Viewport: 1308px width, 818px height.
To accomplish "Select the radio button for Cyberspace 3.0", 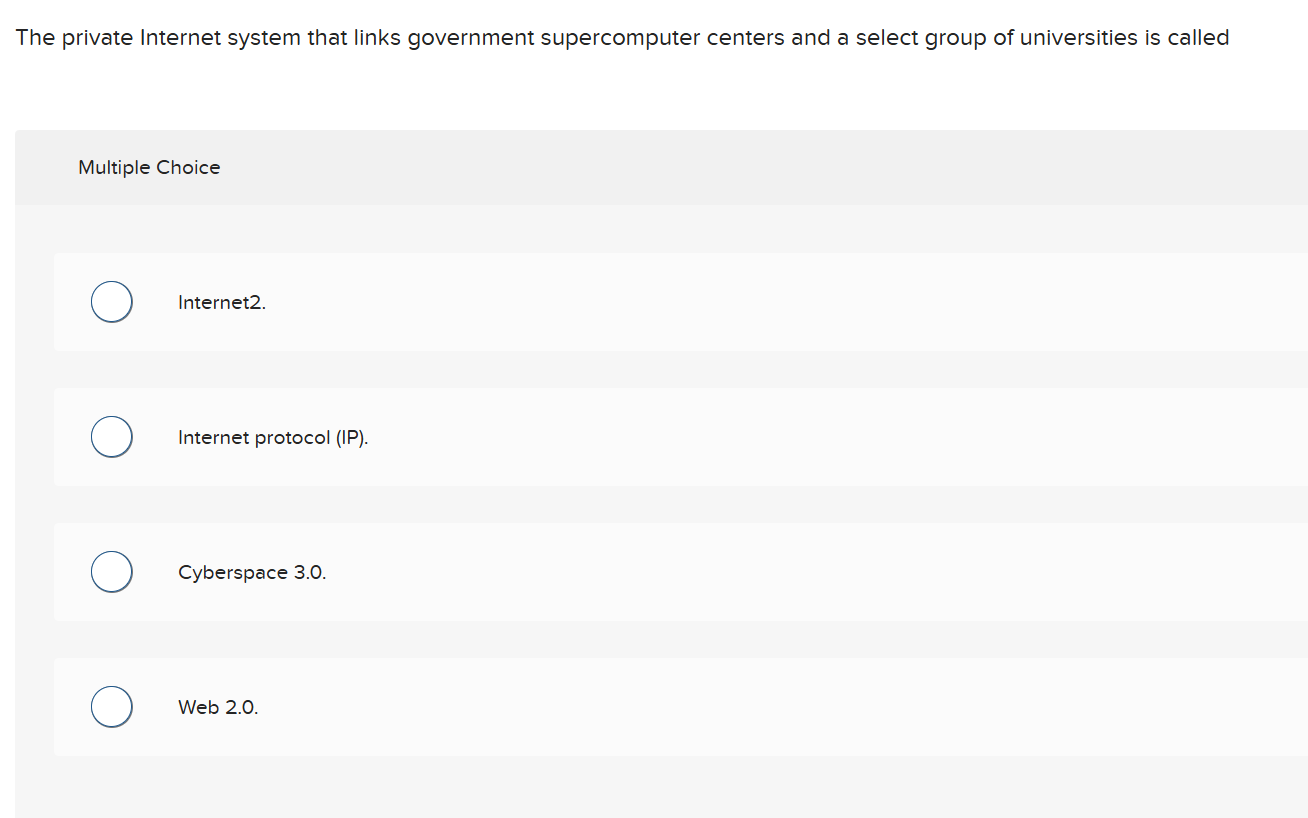I will (x=111, y=571).
